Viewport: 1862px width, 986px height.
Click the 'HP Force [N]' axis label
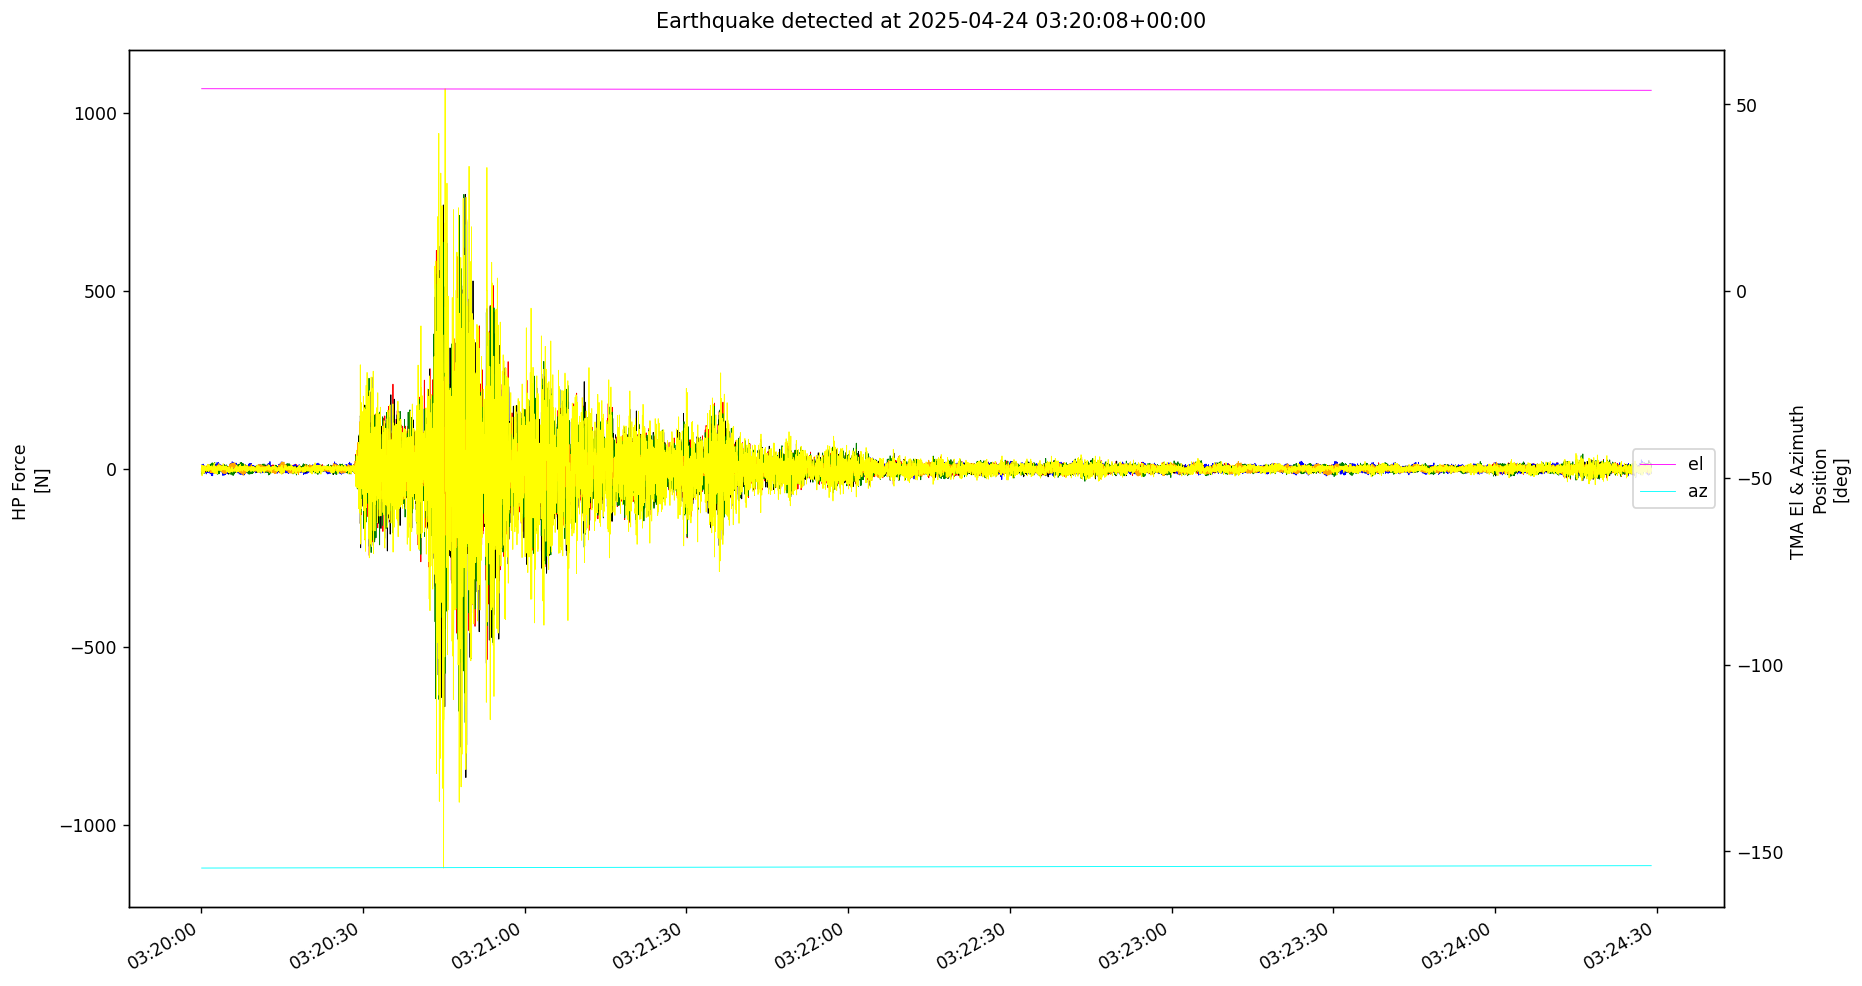[30, 480]
